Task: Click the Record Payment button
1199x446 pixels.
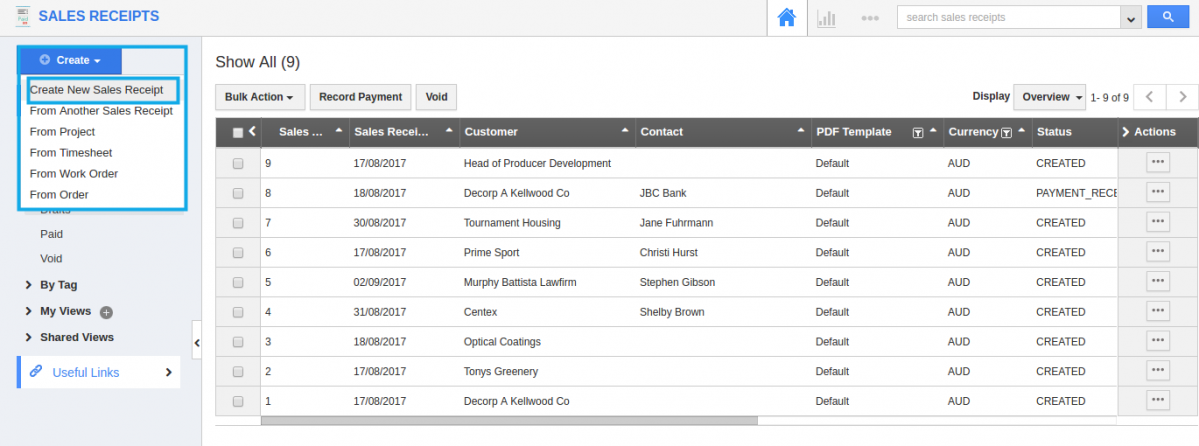Action: pyautogui.click(x=360, y=97)
